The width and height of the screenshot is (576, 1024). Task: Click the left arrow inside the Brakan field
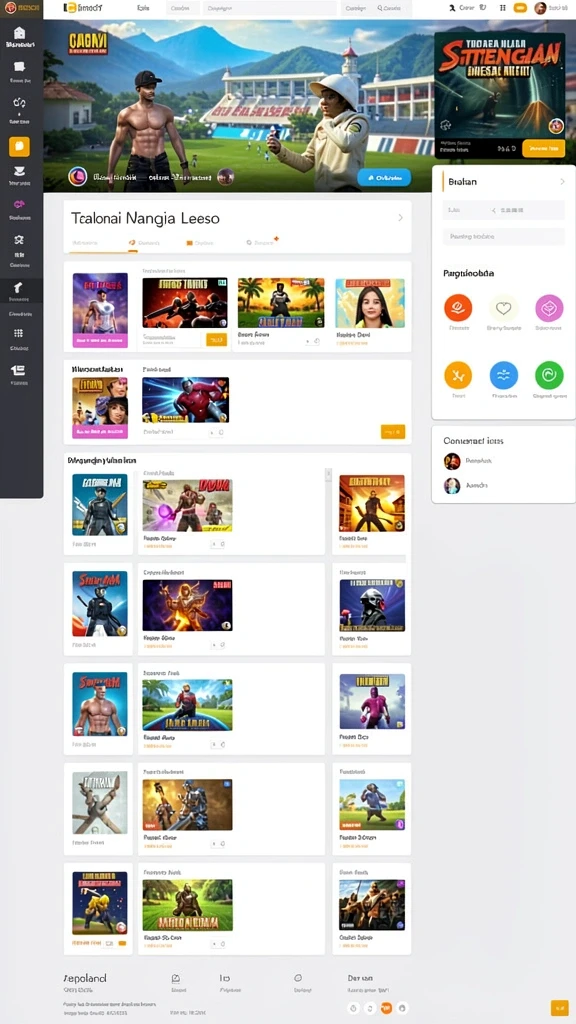pos(494,210)
